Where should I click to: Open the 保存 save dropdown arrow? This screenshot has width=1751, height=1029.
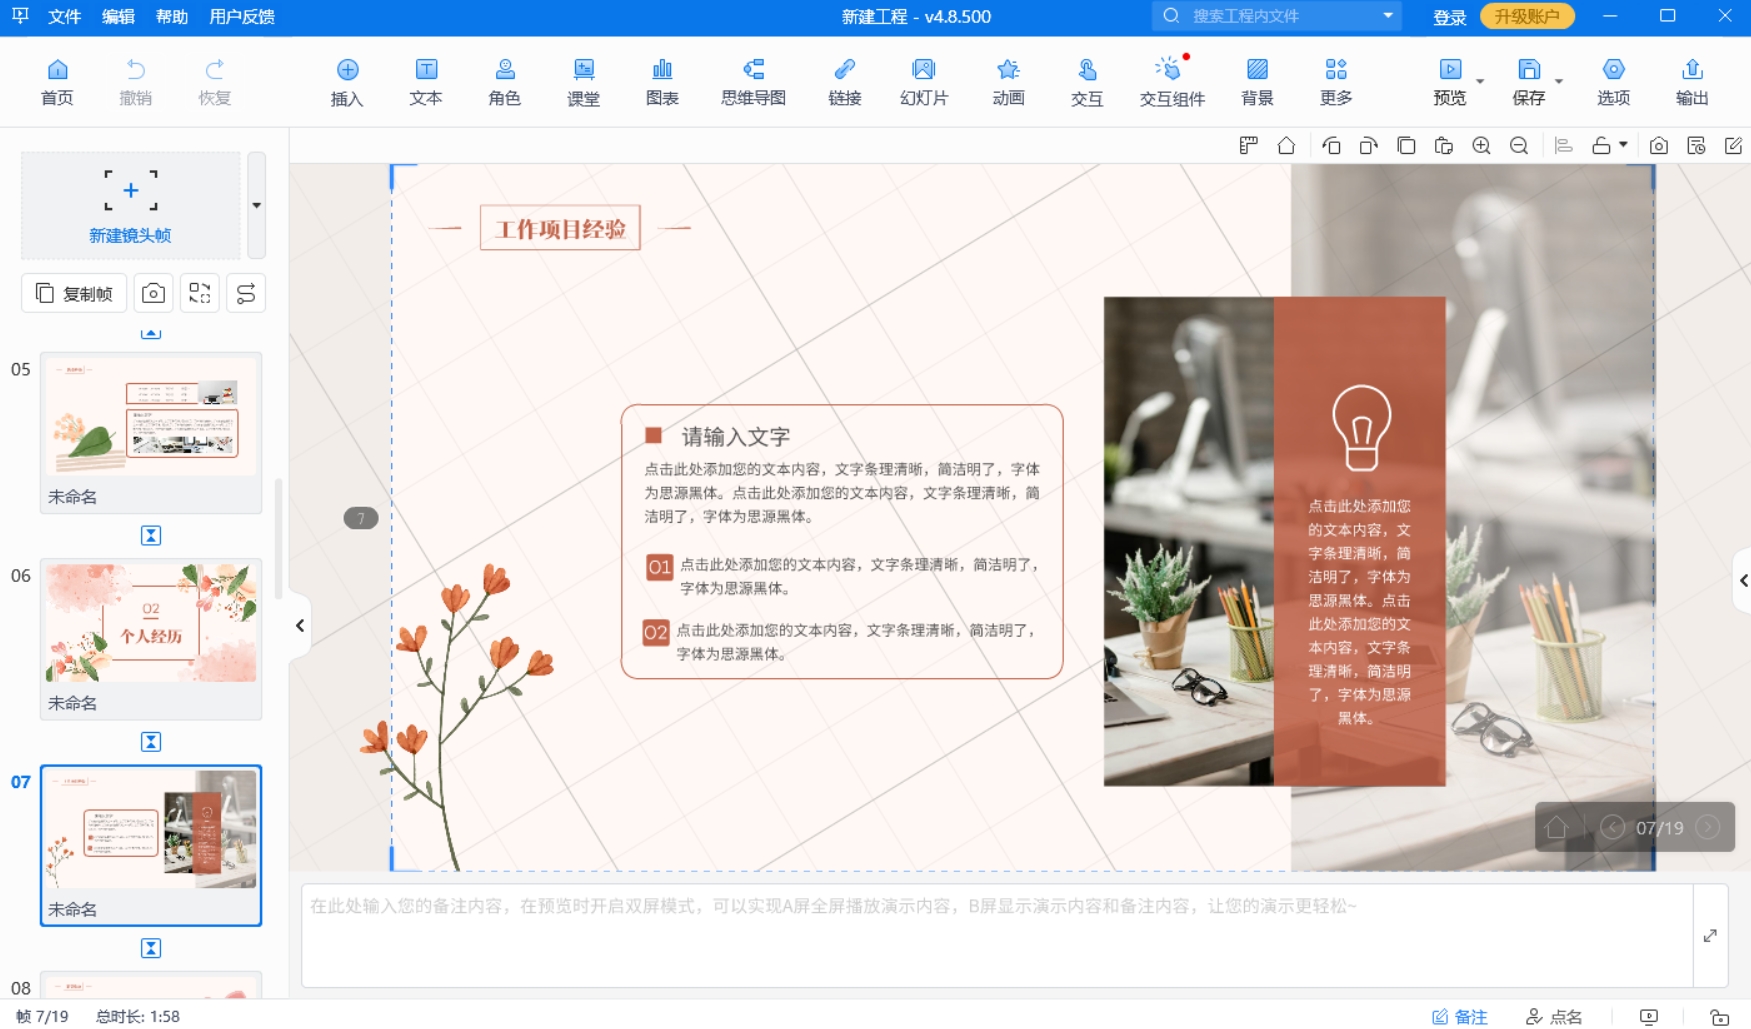point(1559,82)
